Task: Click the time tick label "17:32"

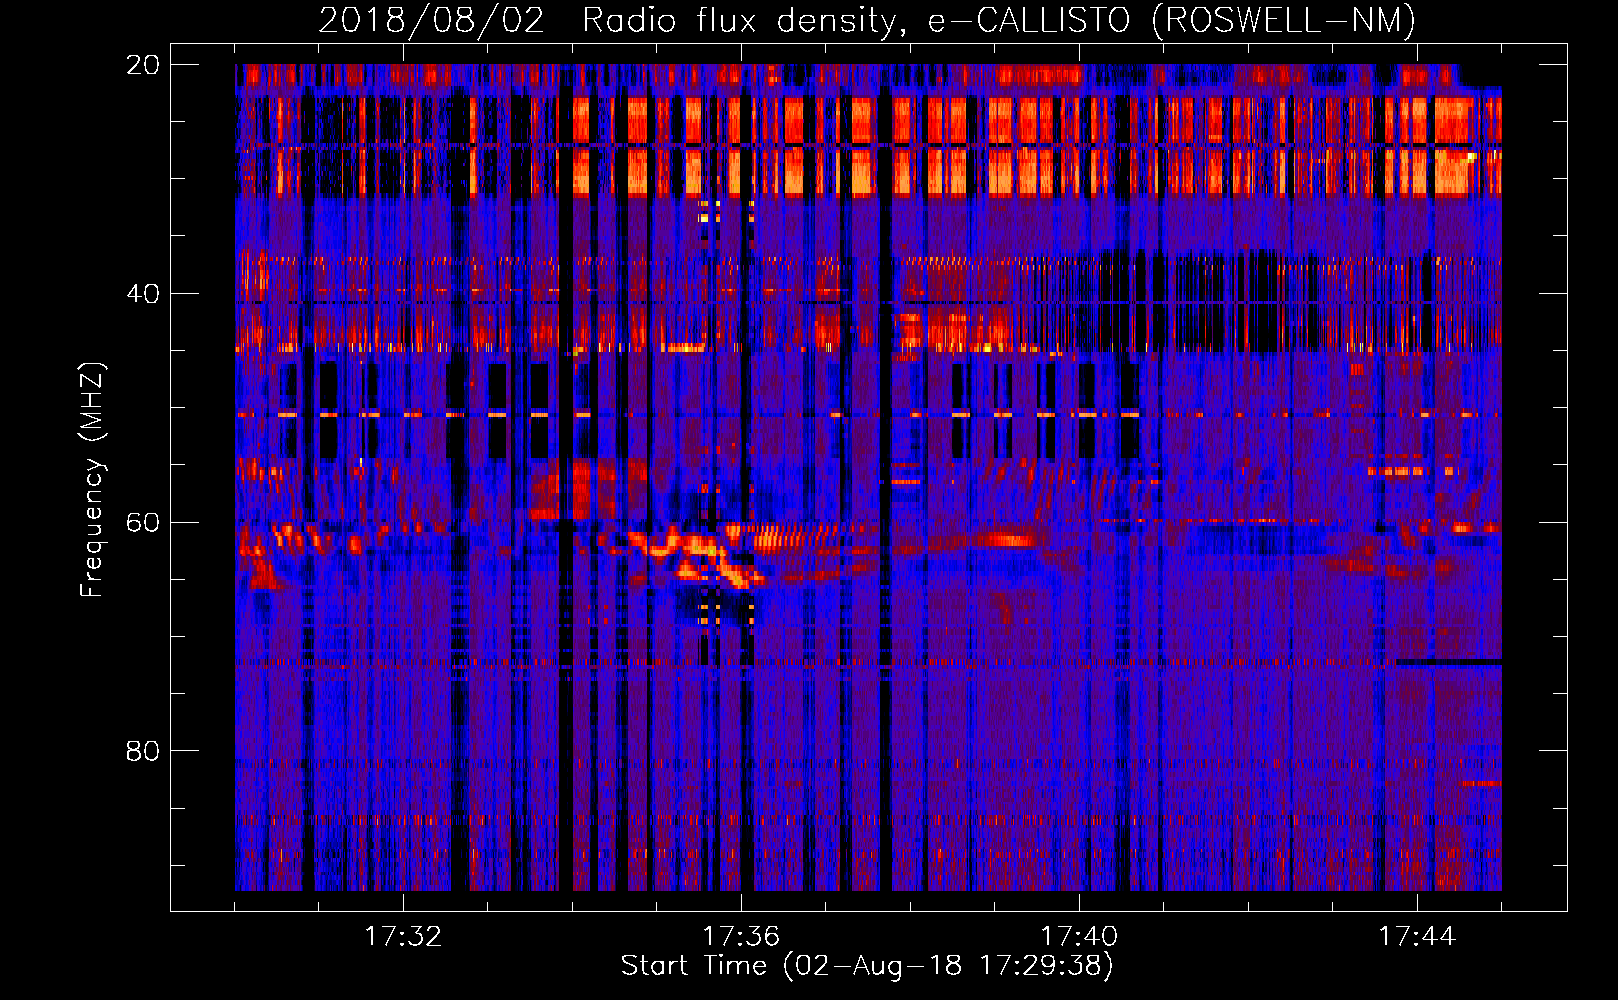Action: point(403,936)
